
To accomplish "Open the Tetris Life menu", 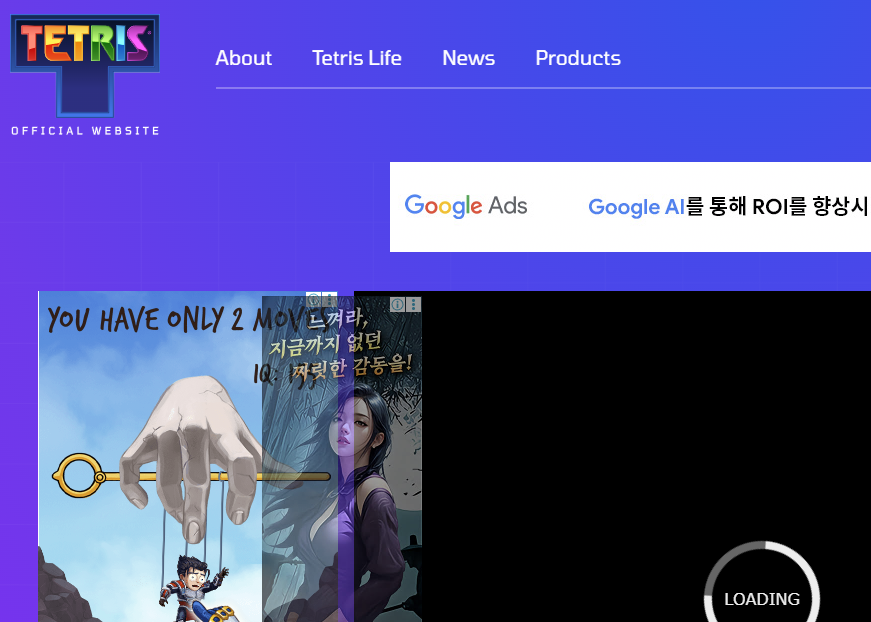I will [357, 58].
